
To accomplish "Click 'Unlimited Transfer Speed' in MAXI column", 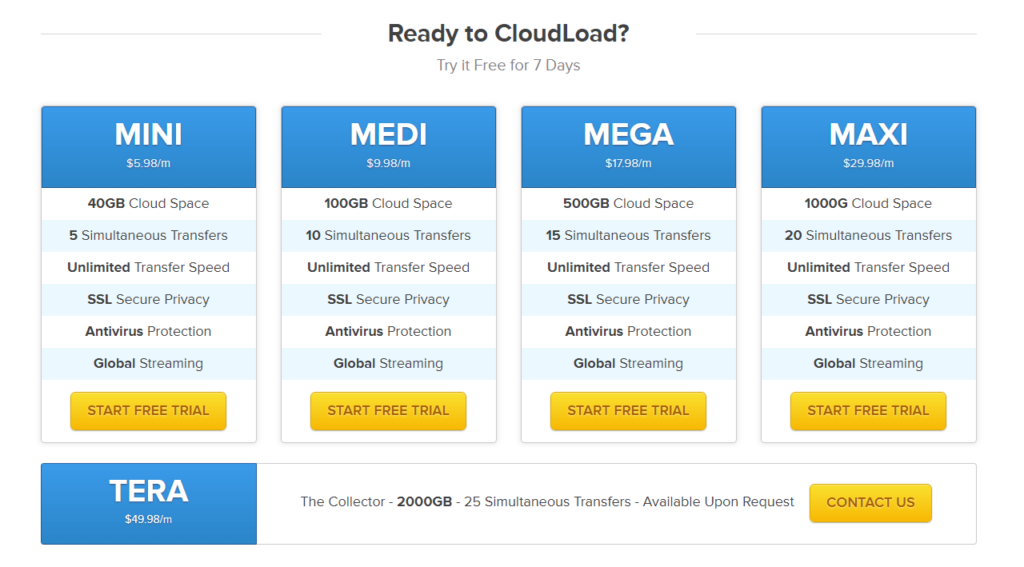I will [868, 268].
